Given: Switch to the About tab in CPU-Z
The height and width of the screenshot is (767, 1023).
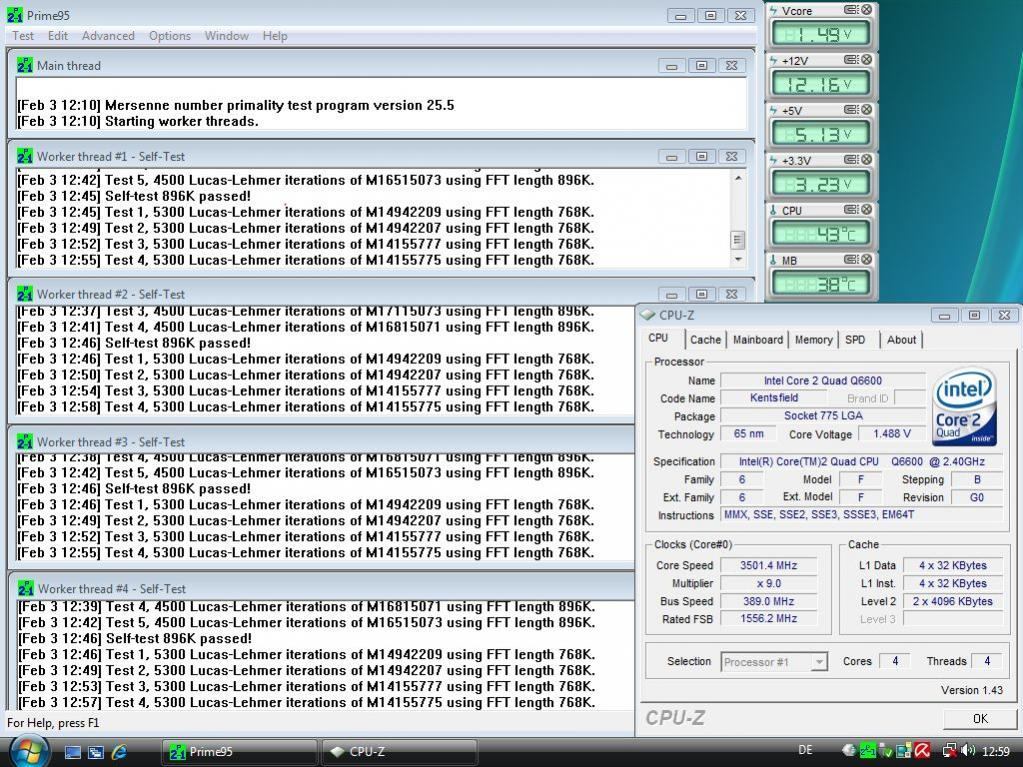Looking at the screenshot, I should pos(901,340).
